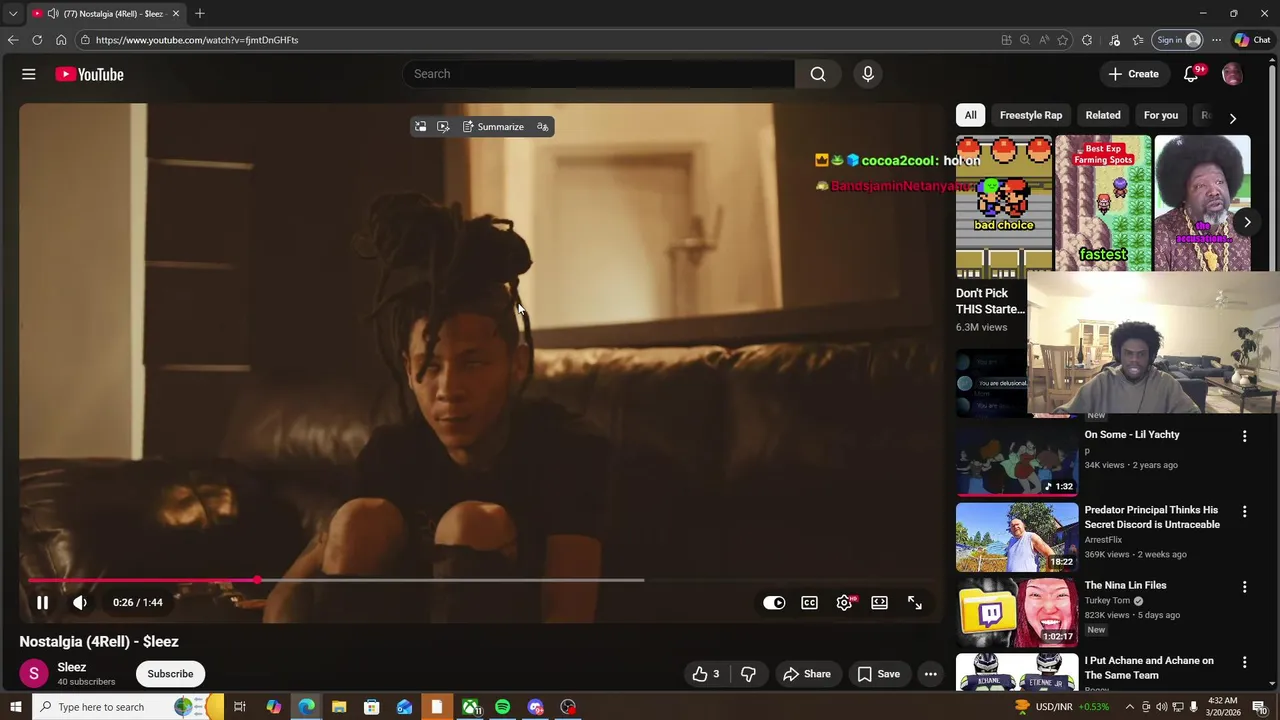The width and height of the screenshot is (1280, 720).
Task: Open options for the Achane video
Action: (x=1244, y=662)
